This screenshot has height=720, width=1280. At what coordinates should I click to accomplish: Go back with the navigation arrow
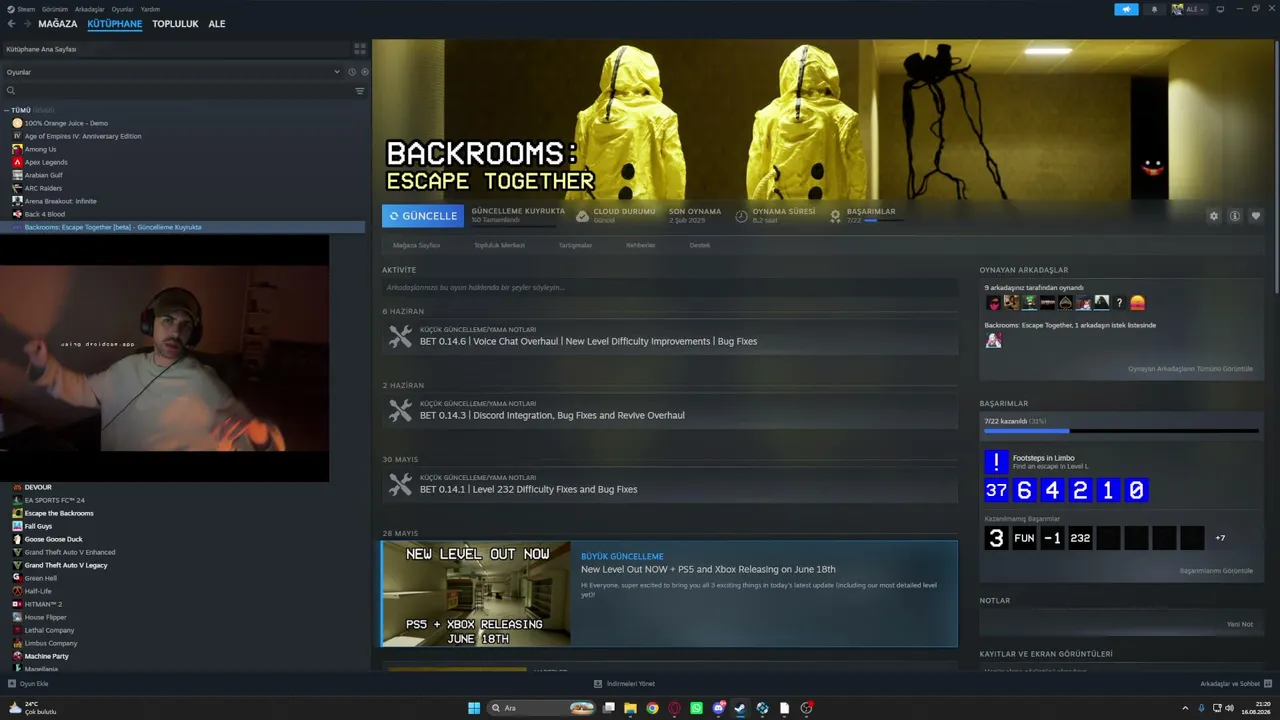click(11, 24)
